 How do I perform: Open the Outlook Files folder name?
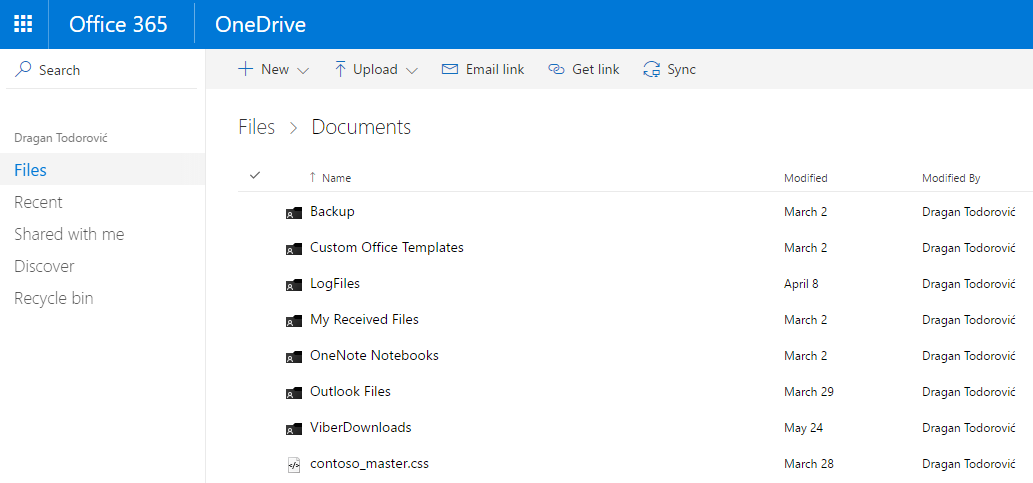tap(350, 391)
